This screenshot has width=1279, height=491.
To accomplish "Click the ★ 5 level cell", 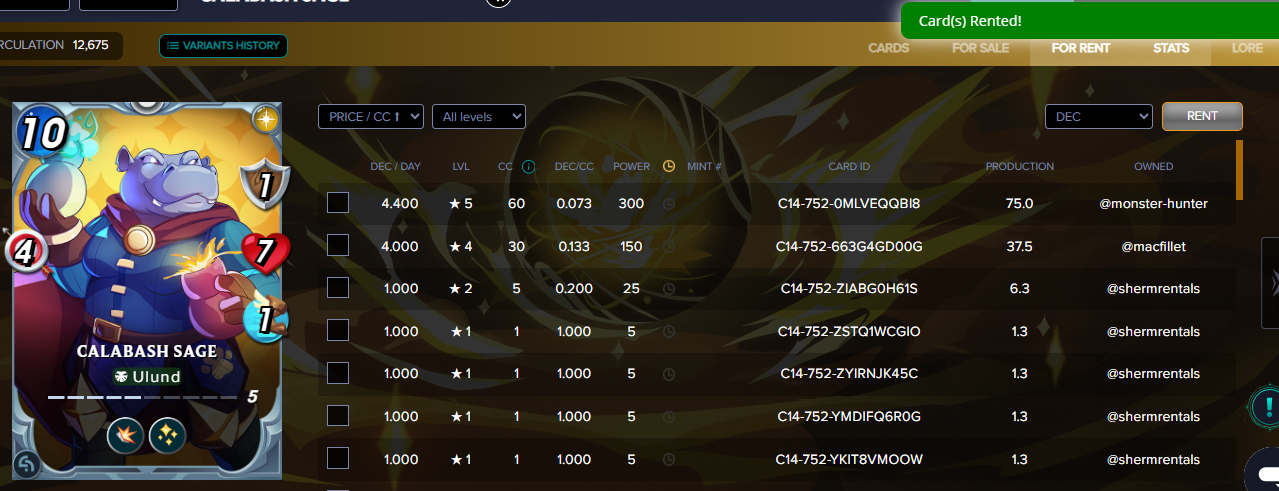I will pyautogui.click(x=460, y=203).
